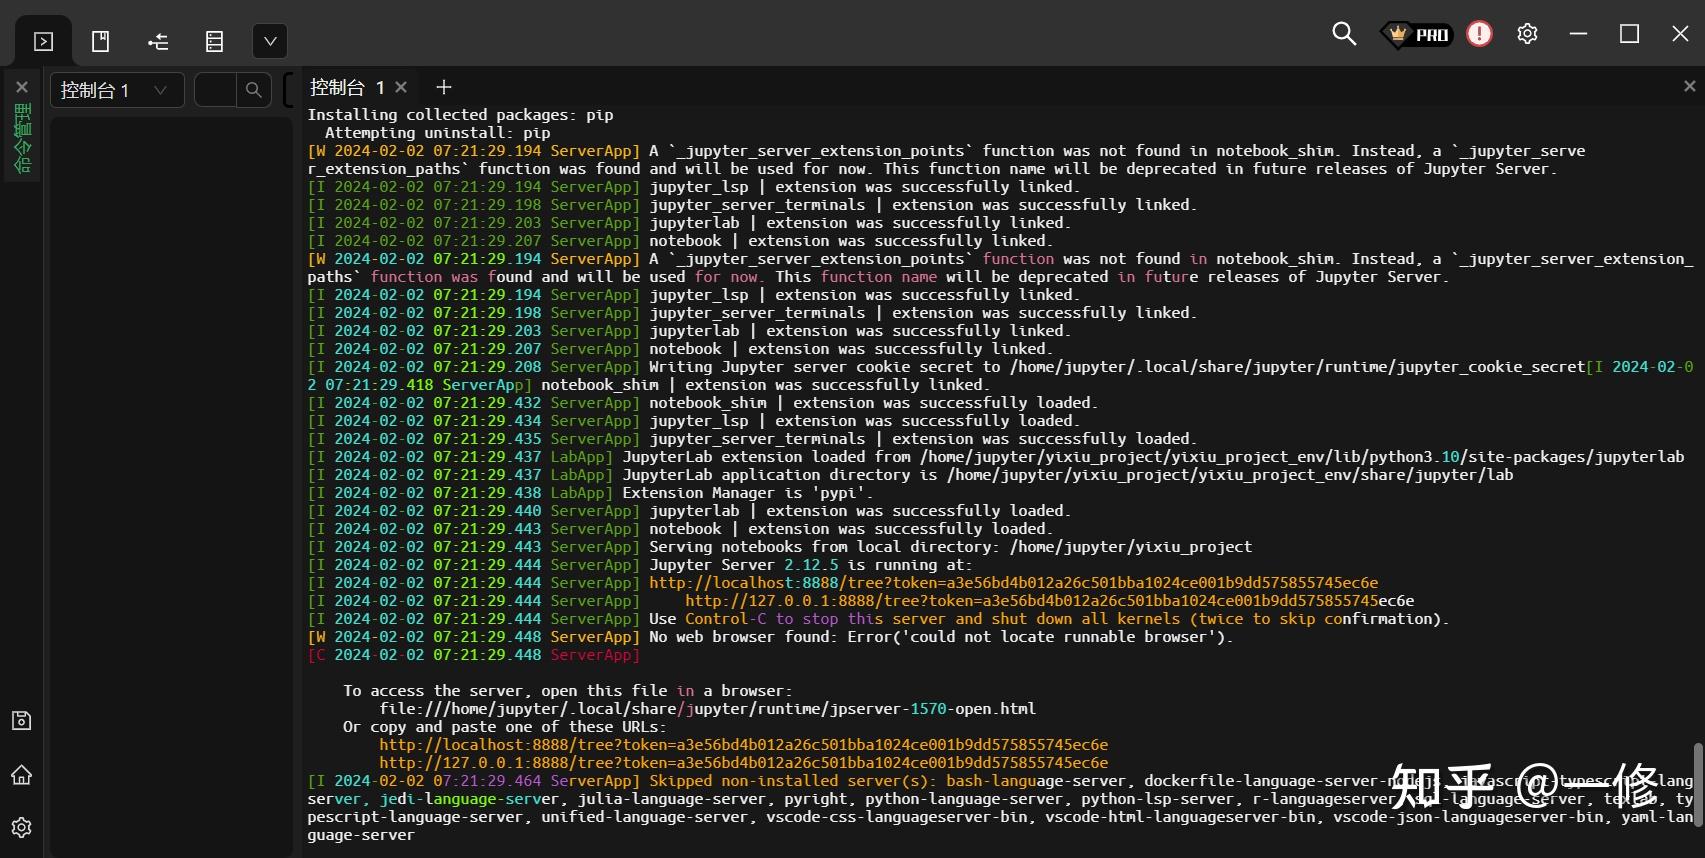This screenshot has height=858, width=1705.
Task: Open the port forwarding arrows icon
Action: tap(157, 41)
